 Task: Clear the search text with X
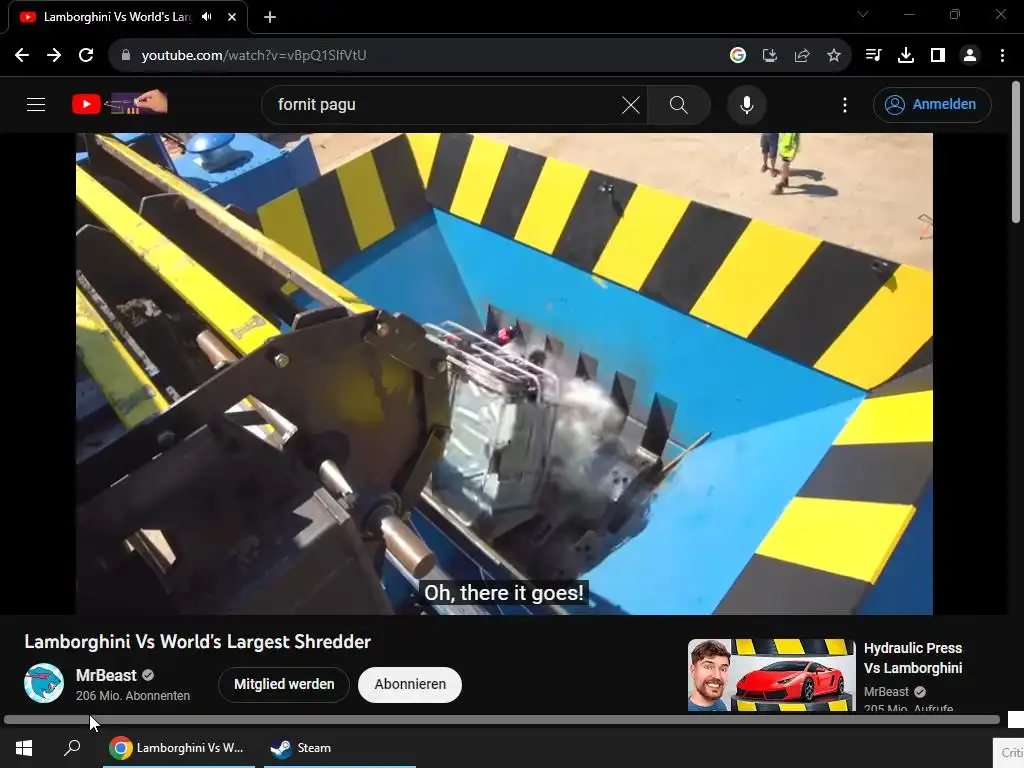(x=631, y=104)
